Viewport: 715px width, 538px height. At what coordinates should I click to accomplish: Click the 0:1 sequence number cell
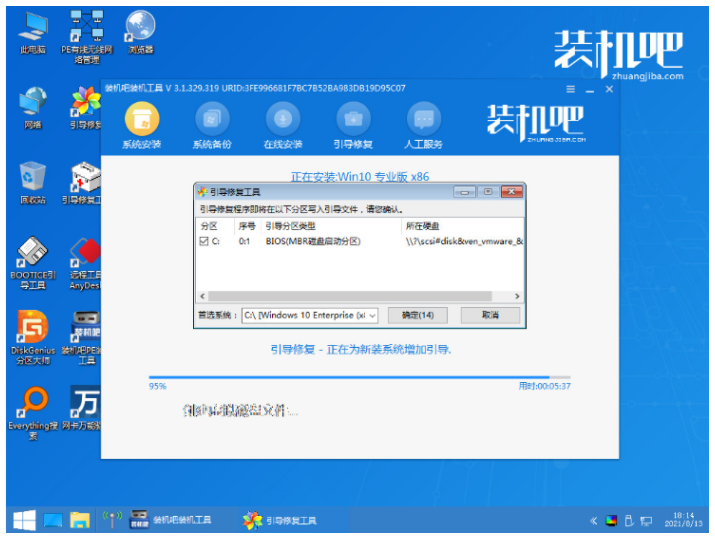click(x=244, y=241)
